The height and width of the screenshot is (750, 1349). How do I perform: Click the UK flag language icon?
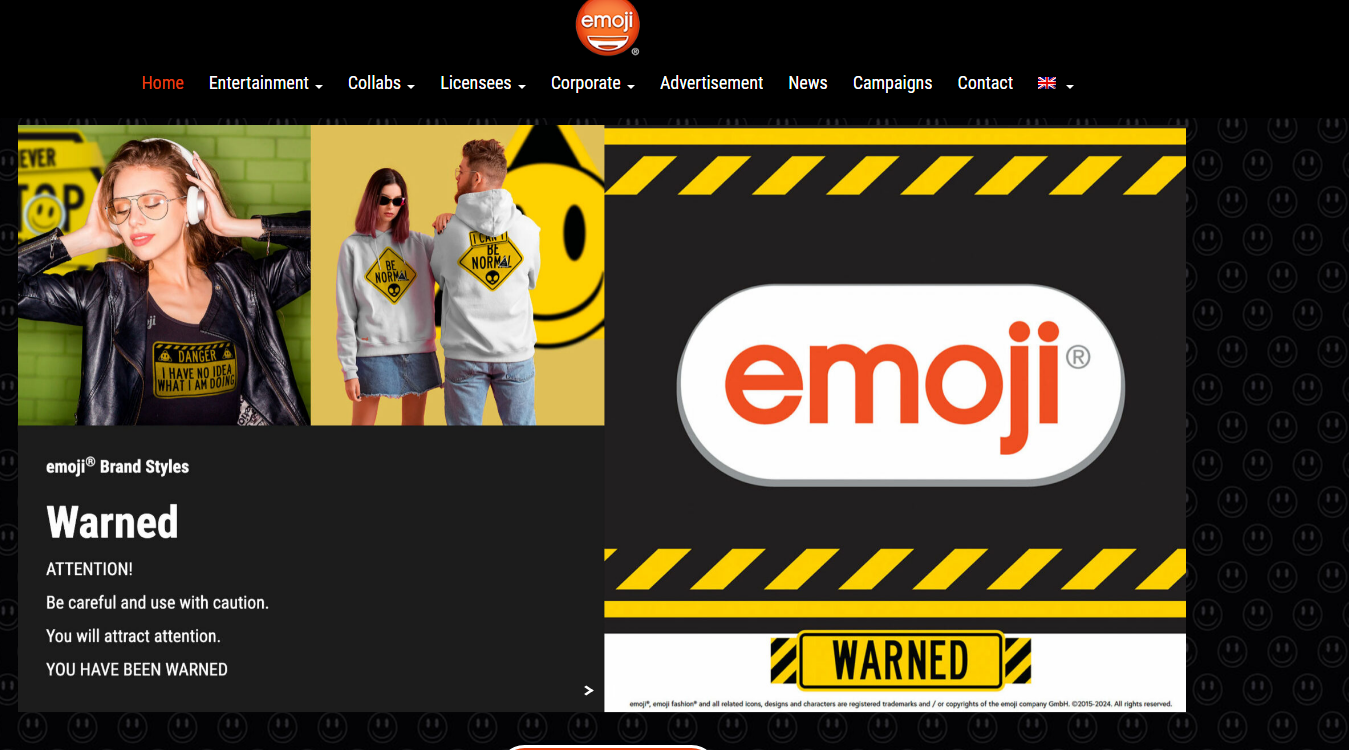(x=1047, y=83)
